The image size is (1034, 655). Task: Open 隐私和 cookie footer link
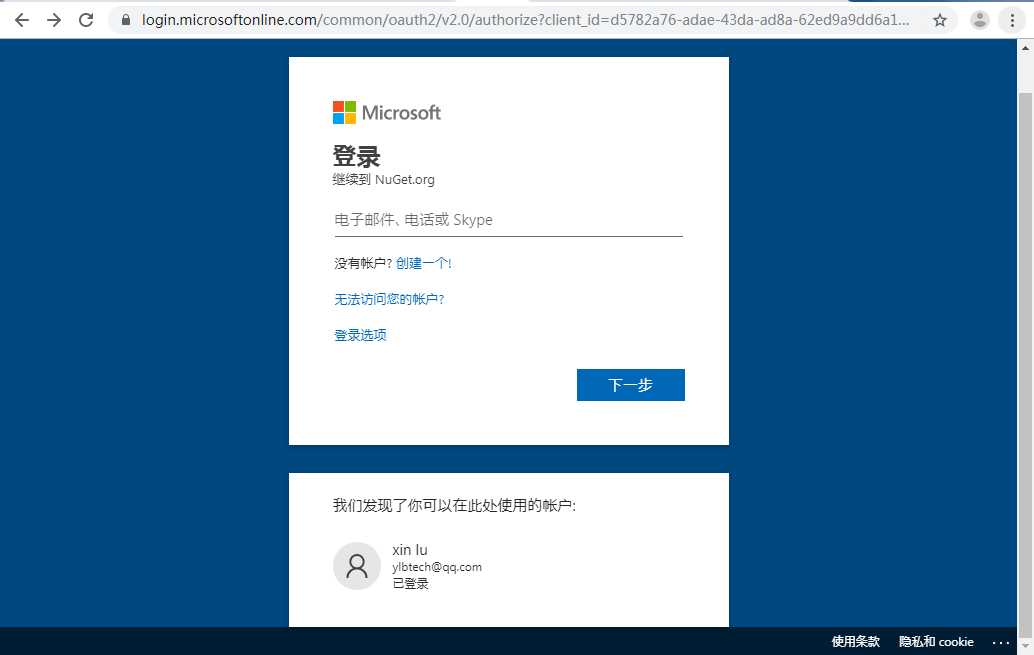click(936, 642)
